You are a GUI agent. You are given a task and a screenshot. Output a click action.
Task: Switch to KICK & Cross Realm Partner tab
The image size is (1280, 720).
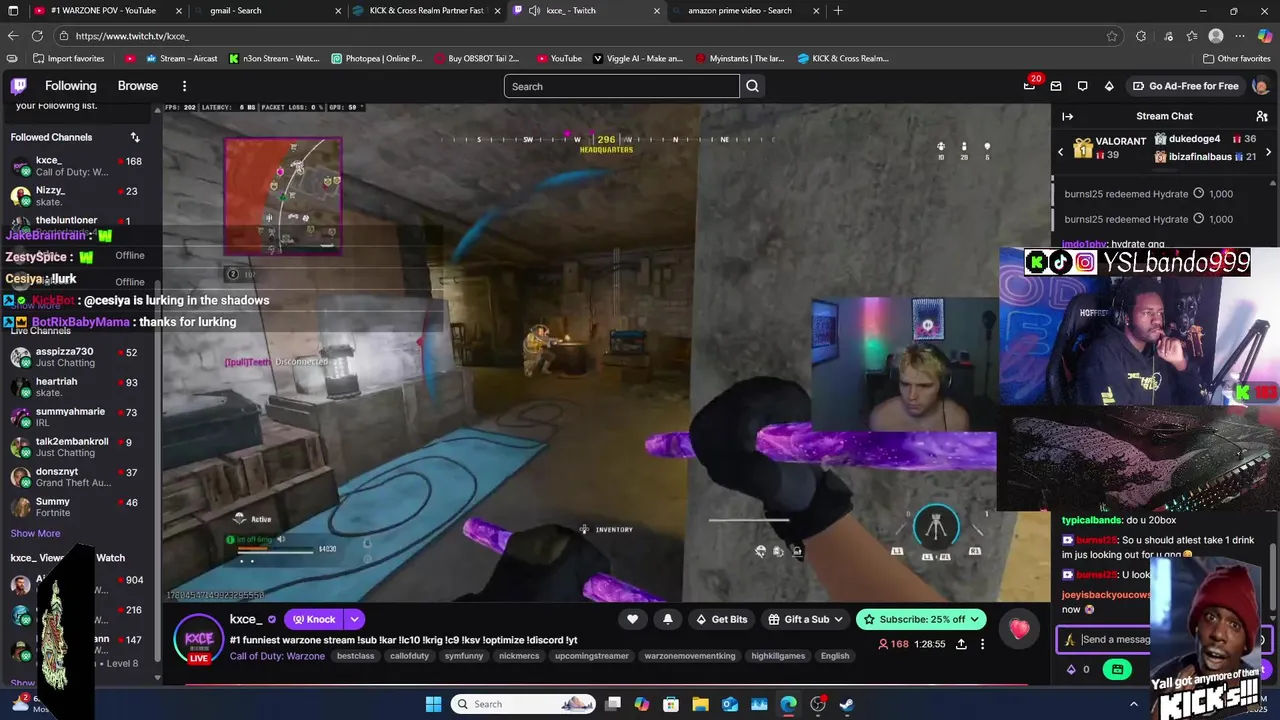(428, 11)
